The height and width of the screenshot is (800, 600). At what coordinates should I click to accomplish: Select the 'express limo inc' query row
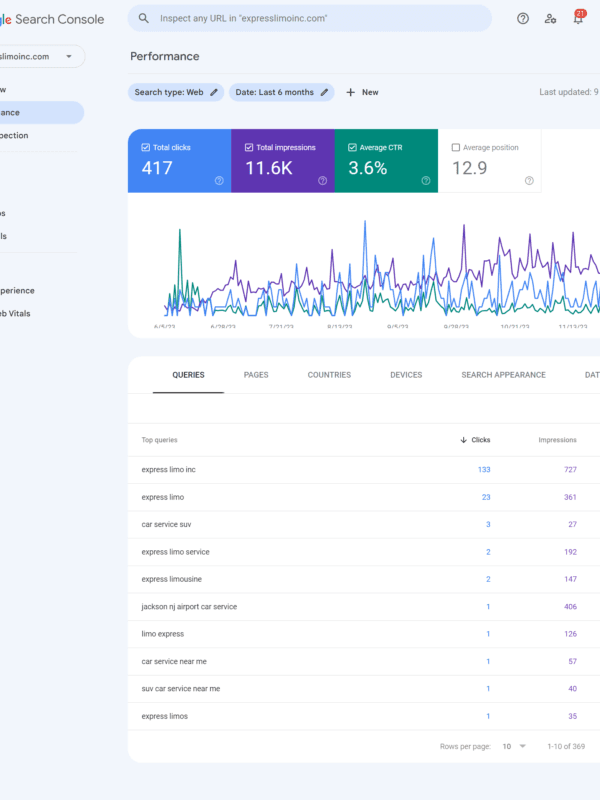pos(364,470)
